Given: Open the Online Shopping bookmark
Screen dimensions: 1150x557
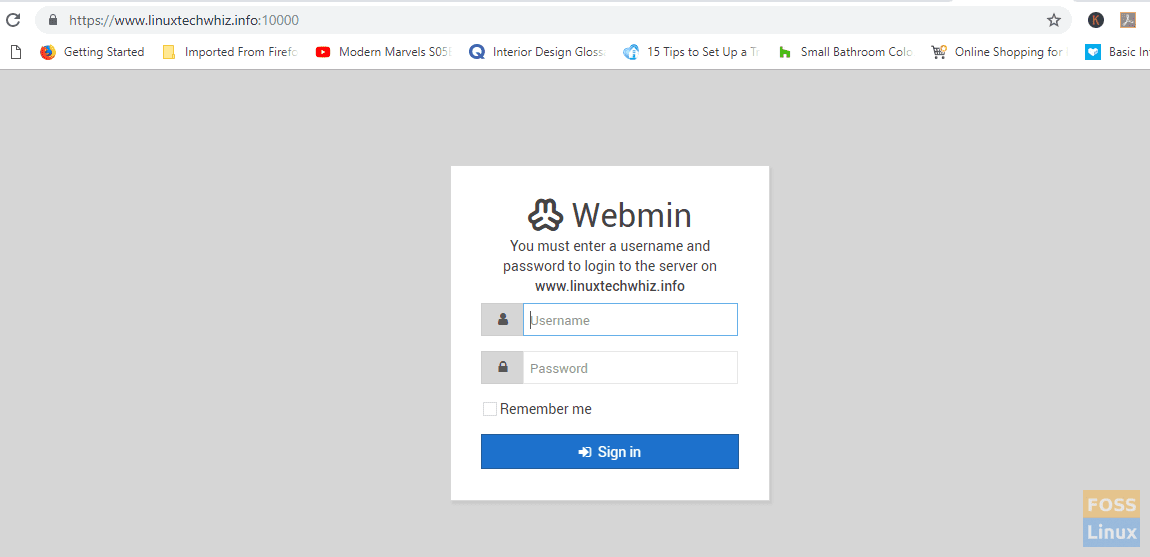Looking at the screenshot, I should [999, 52].
